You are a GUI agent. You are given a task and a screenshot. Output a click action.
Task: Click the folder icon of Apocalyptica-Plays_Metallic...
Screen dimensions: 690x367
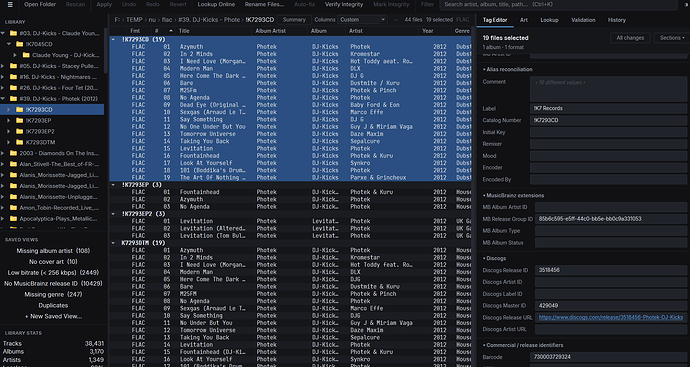click(13, 219)
